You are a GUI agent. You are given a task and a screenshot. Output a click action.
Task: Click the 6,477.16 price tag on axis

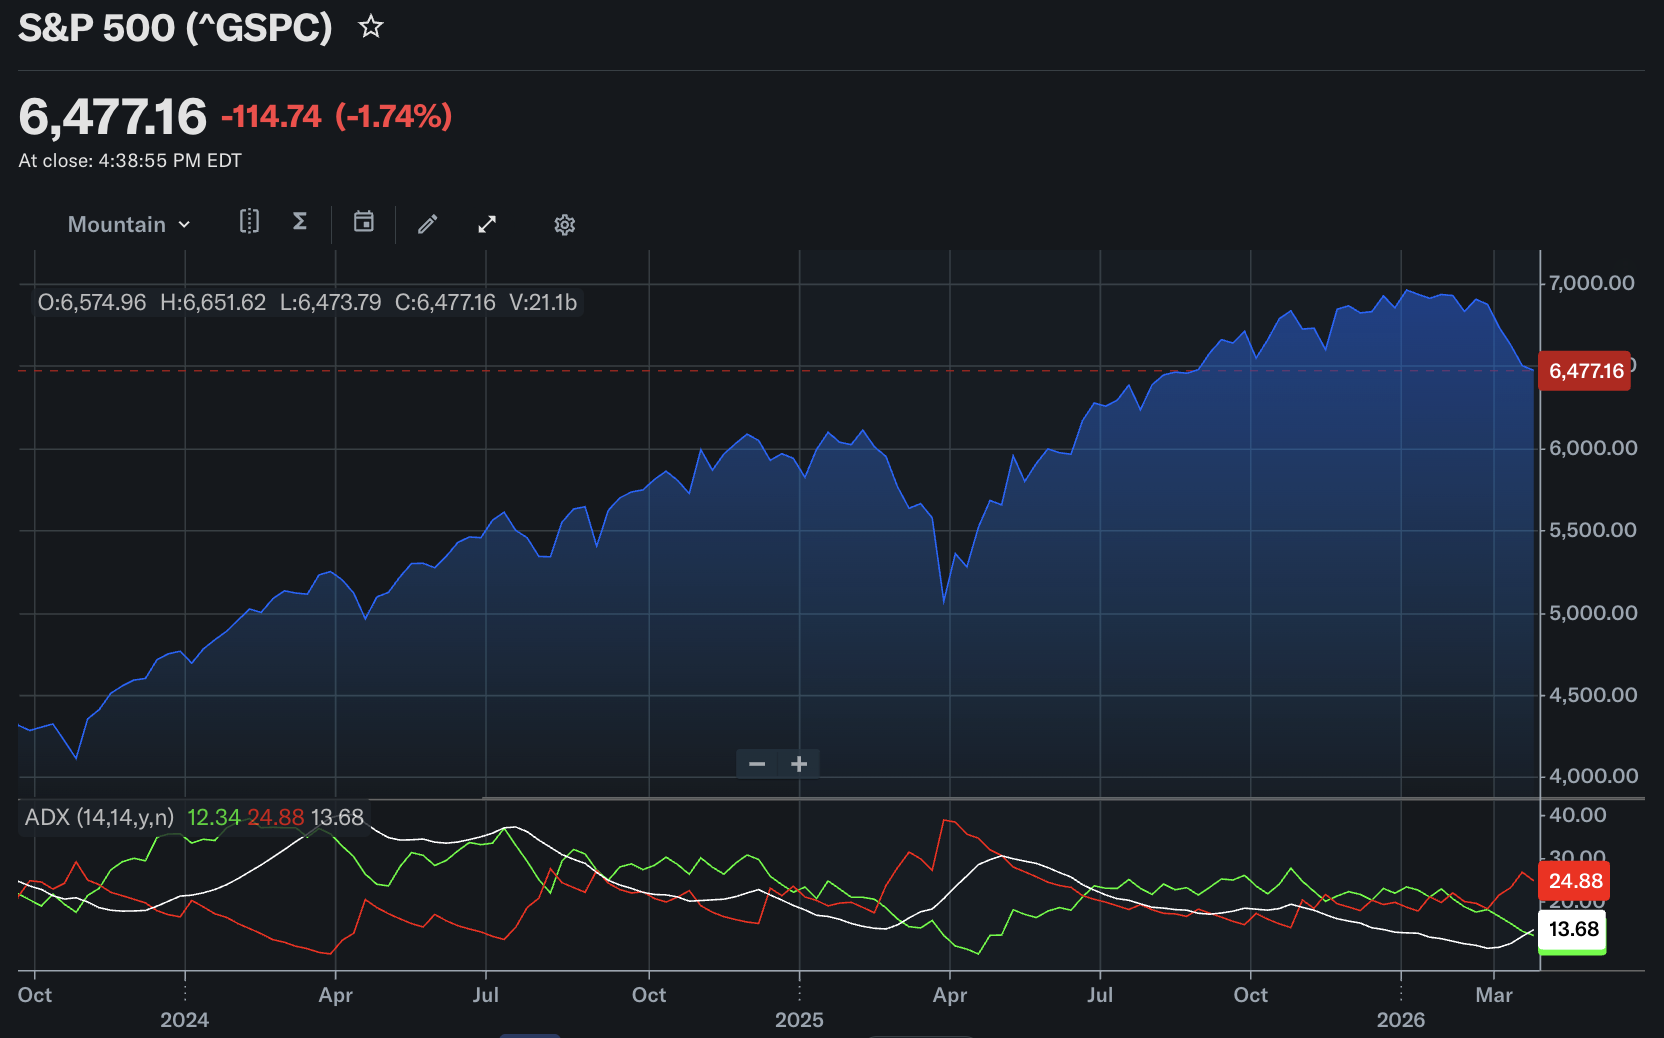coord(1585,370)
